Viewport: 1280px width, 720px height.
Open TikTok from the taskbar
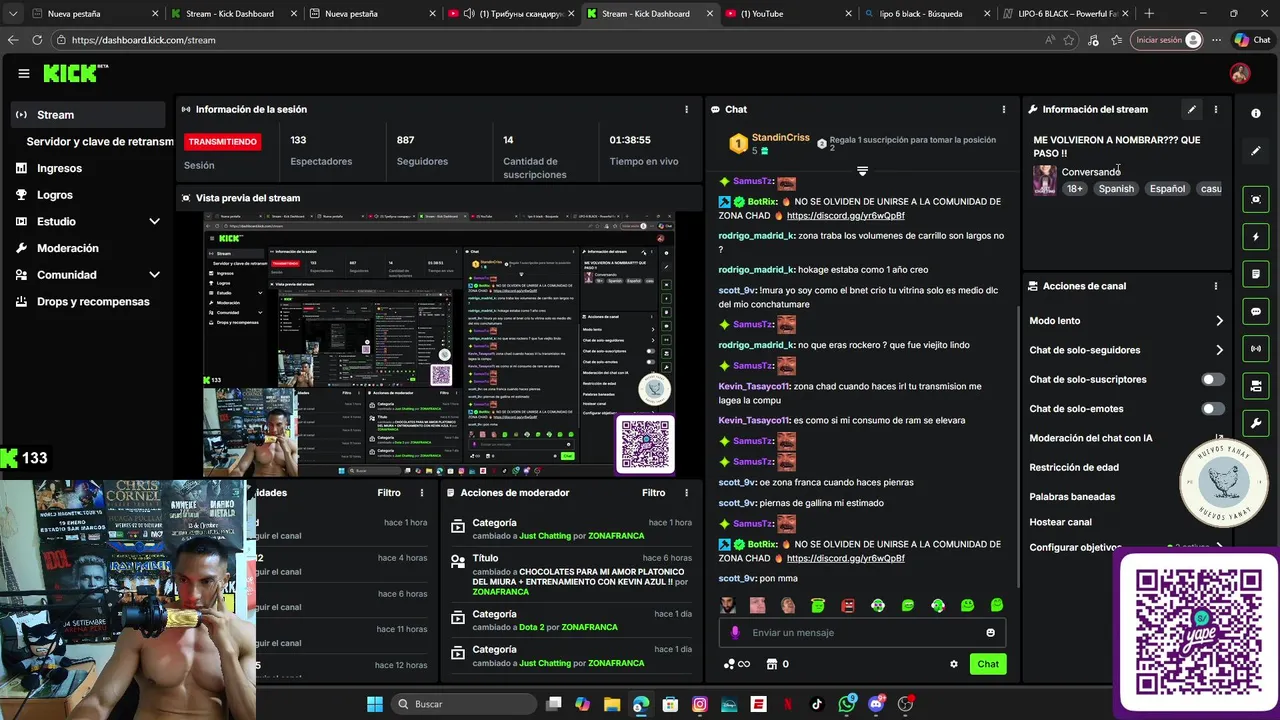(817, 704)
